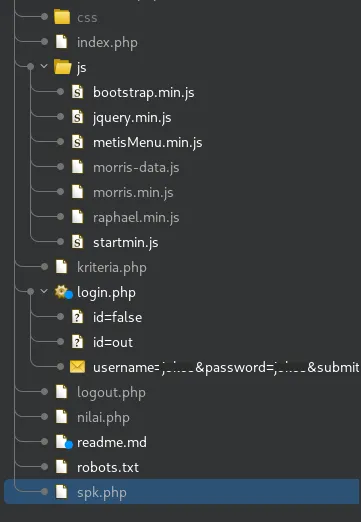The width and height of the screenshot is (361, 522).
Task: Collapse the js folder chevron
Action: coord(44,66)
